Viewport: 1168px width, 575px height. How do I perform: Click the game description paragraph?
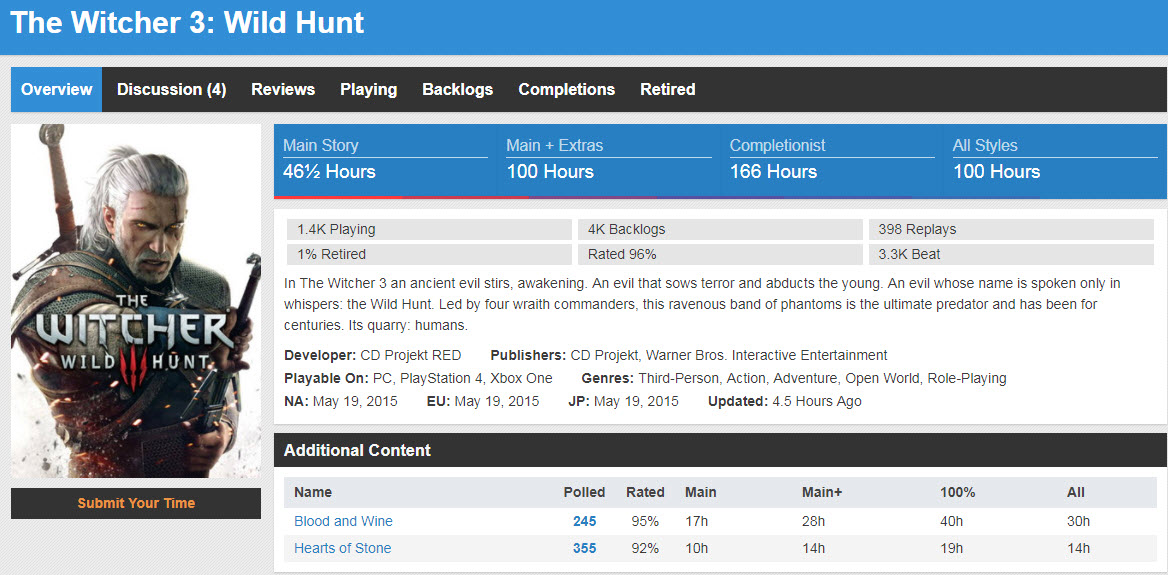[x=702, y=305]
